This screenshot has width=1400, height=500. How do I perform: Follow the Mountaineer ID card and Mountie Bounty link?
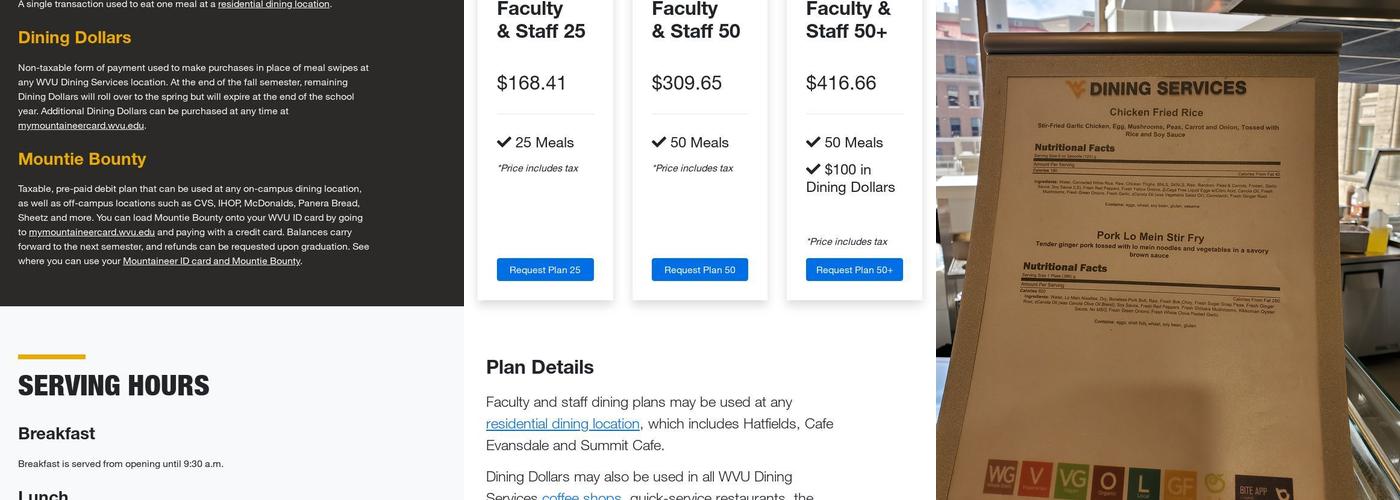[211, 261]
